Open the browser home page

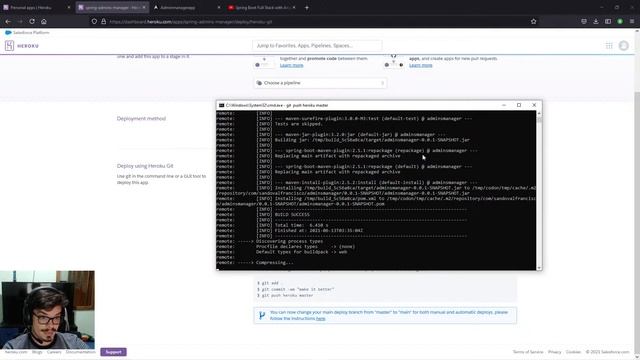(44, 21)
